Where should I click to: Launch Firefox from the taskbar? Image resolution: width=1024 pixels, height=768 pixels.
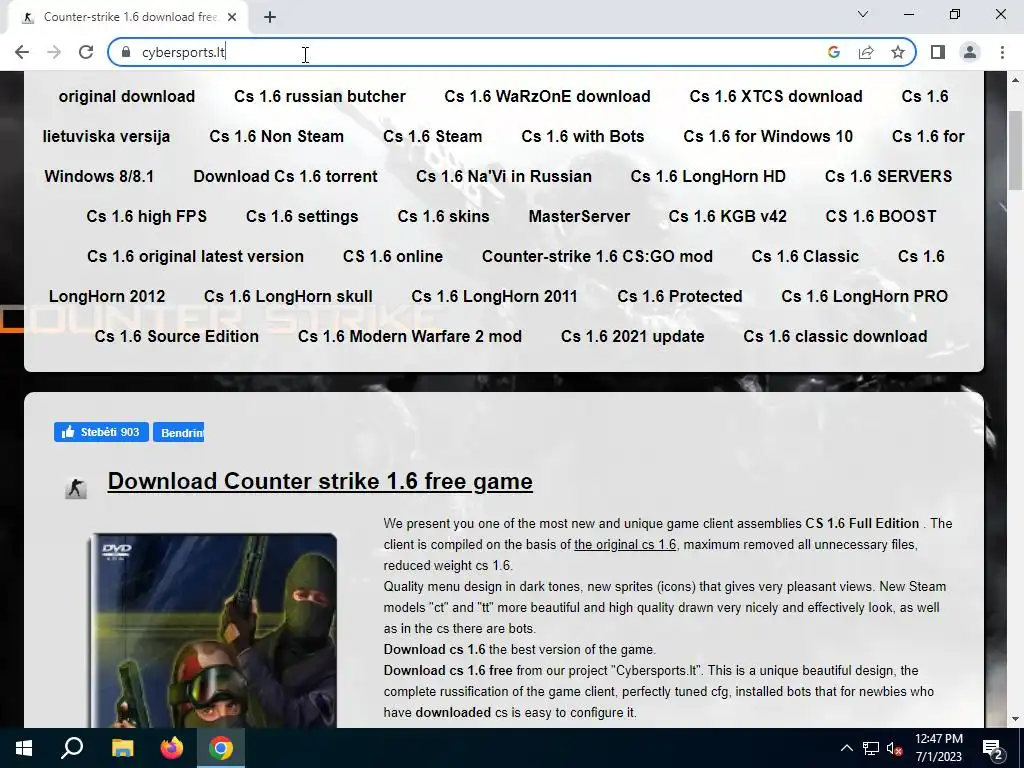pos(172,748)
